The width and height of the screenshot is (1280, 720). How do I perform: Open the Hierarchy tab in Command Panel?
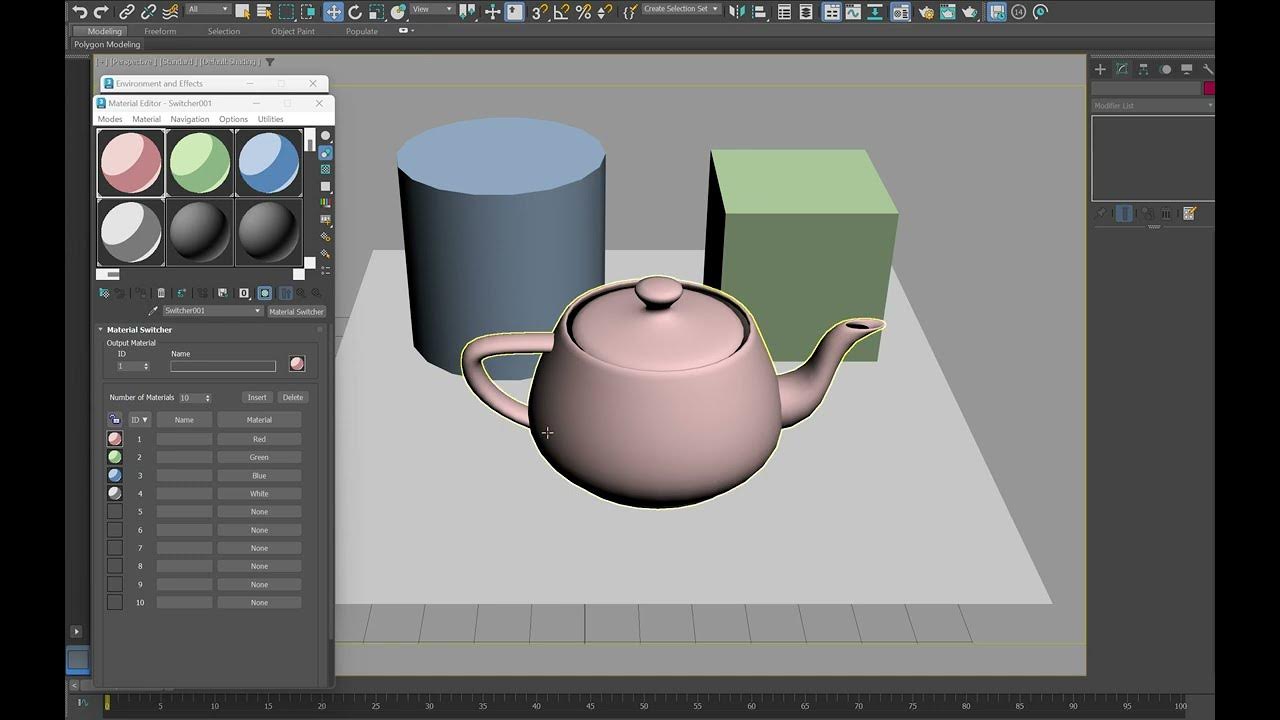(x=1143, y=69)
